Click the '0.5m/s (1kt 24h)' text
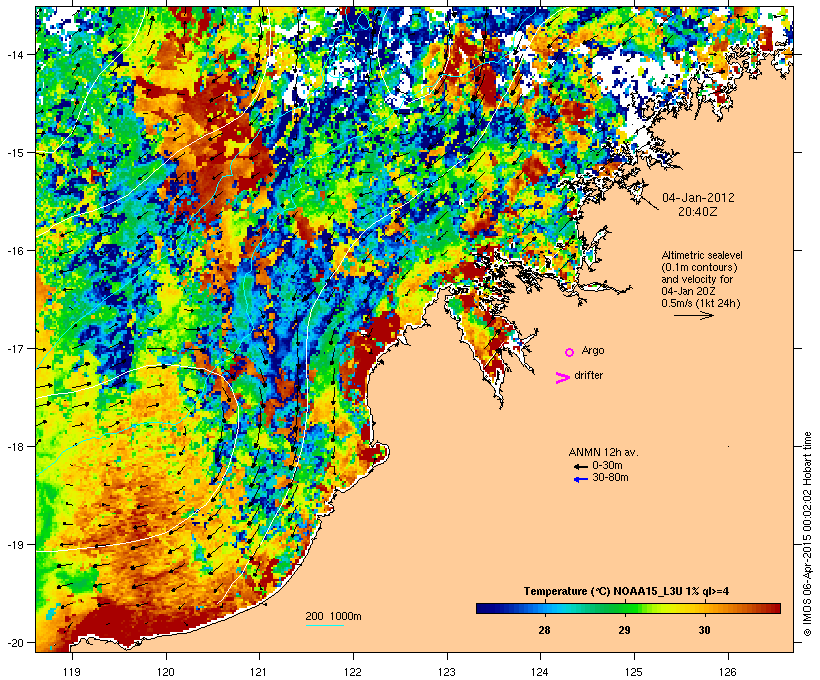Screen dimensions: 820x680 click(701, 303)
